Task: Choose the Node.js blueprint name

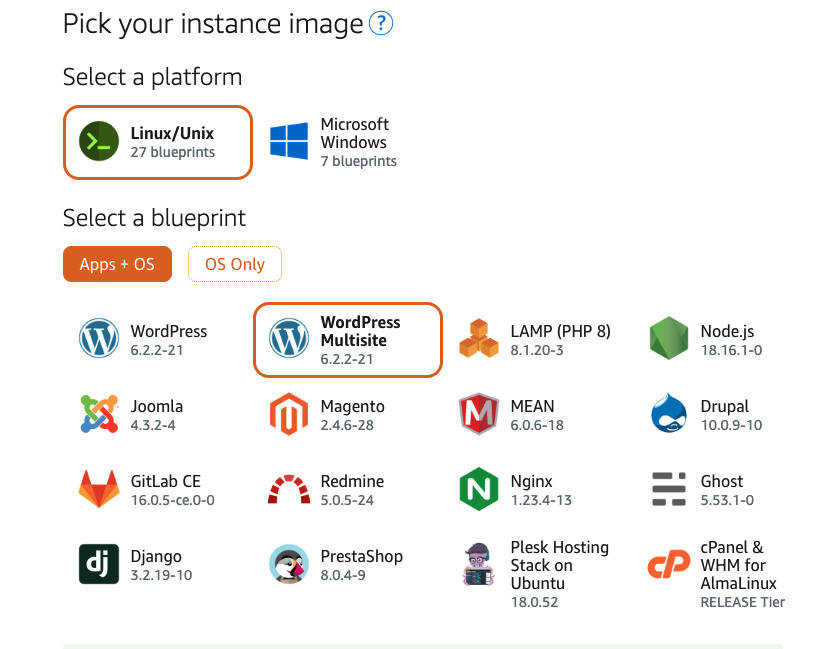Action: pyautogui.click(x=727, y=331)
